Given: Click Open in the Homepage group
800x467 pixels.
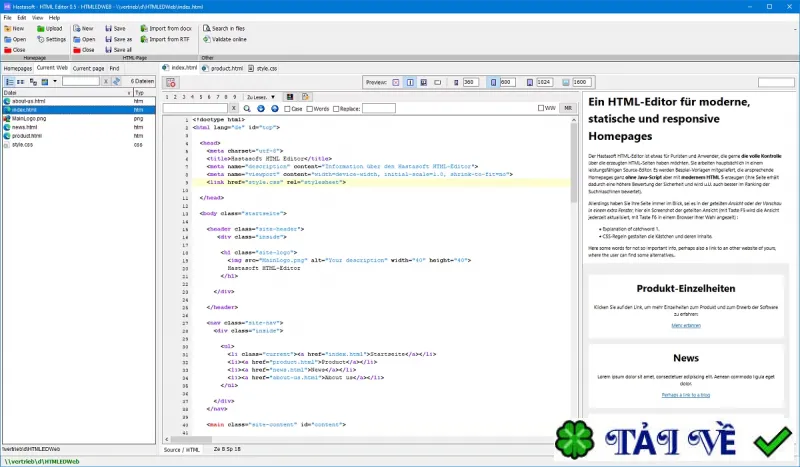Looking at the screenshot, I should pyautogui.click(x=15, y=39).
